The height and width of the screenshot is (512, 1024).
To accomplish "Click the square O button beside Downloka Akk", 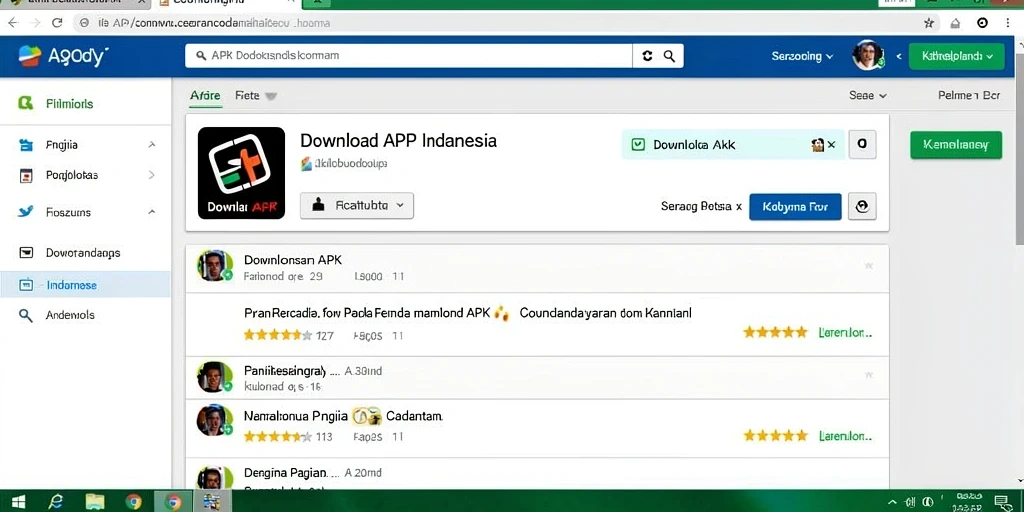I will [862, 144].
